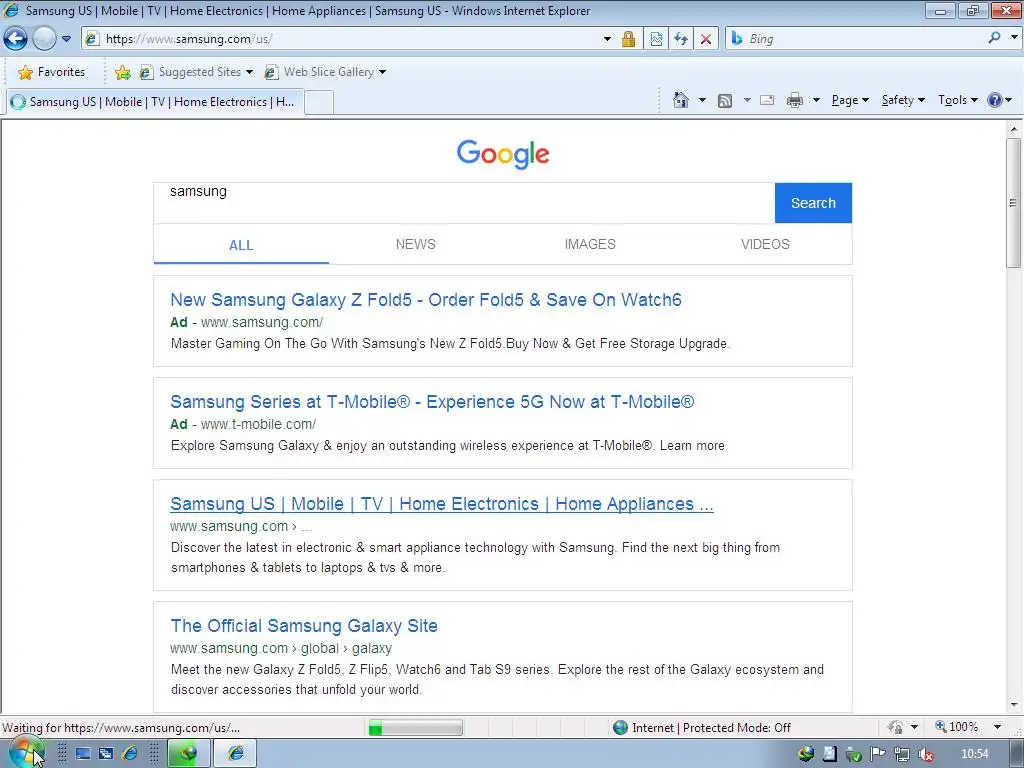Open a new blank tab

pyautogui.click(x=319, y=103)
